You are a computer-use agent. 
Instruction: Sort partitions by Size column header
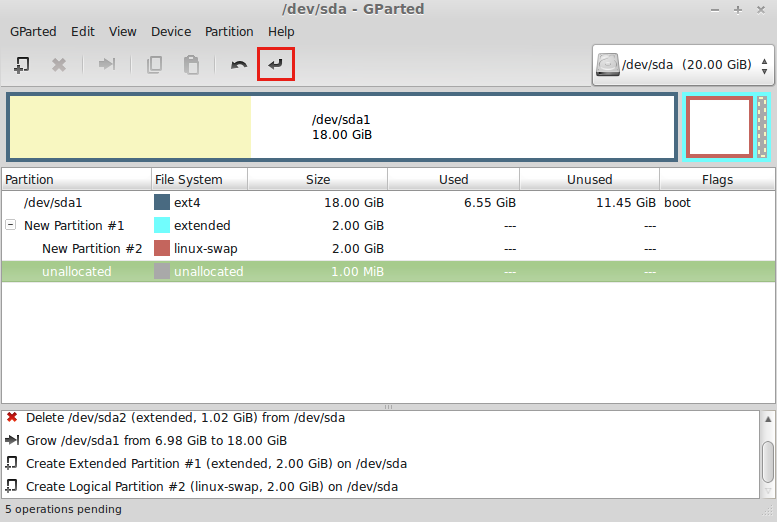tap(317, 180)
